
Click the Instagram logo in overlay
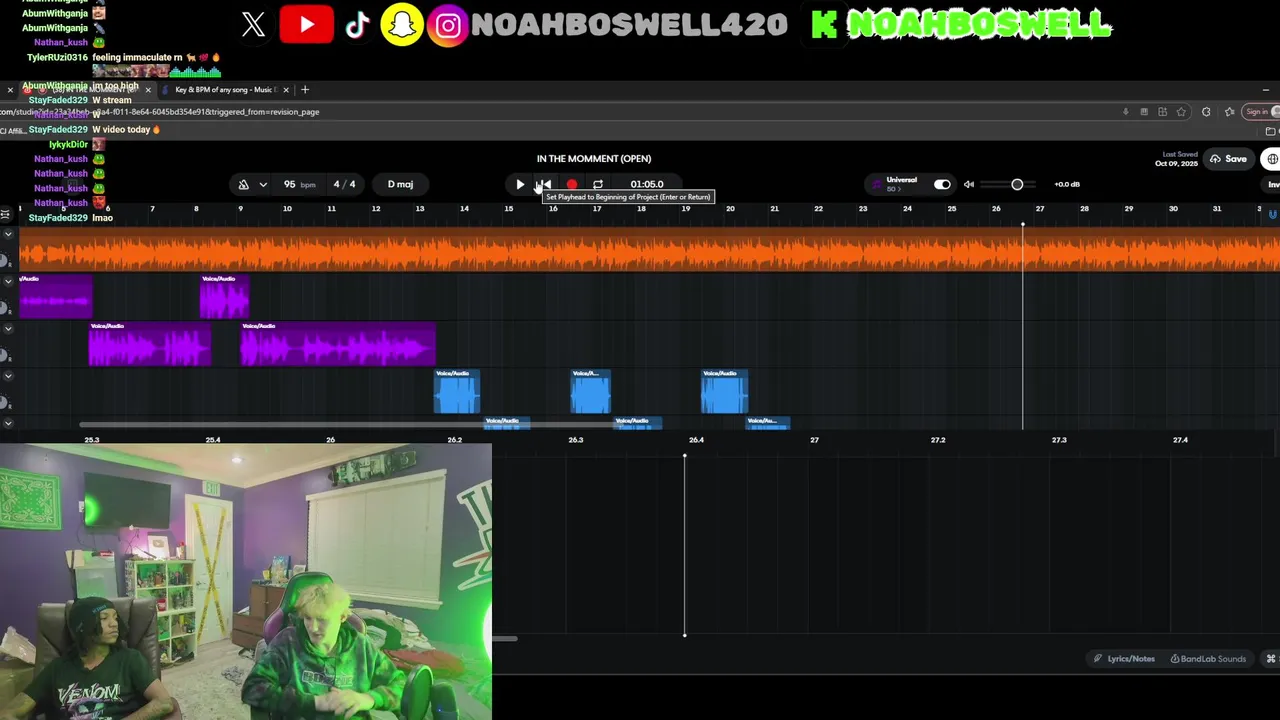click(x=448, y=25)
